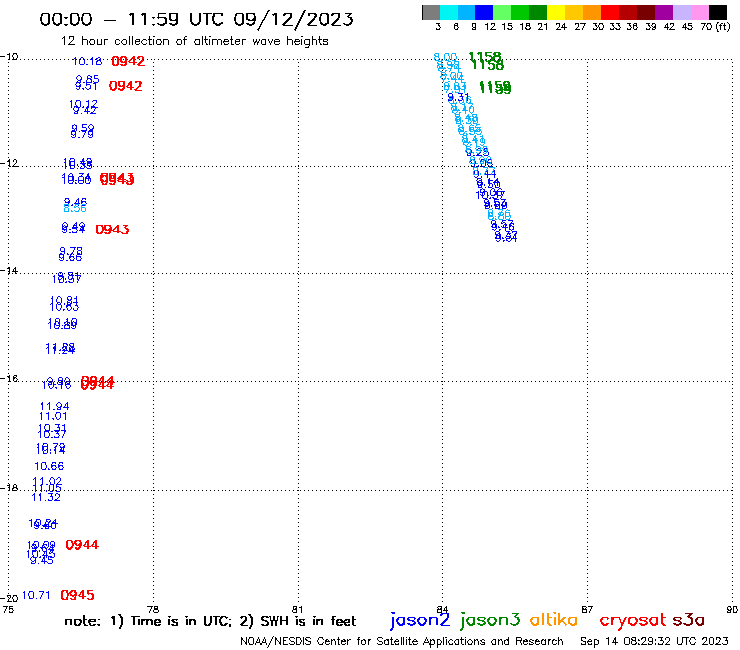Screen dimensions: 740x650
Task: Pick the light blue swatch between 6 and 9 ft
Action: click(x=466, y=12)
